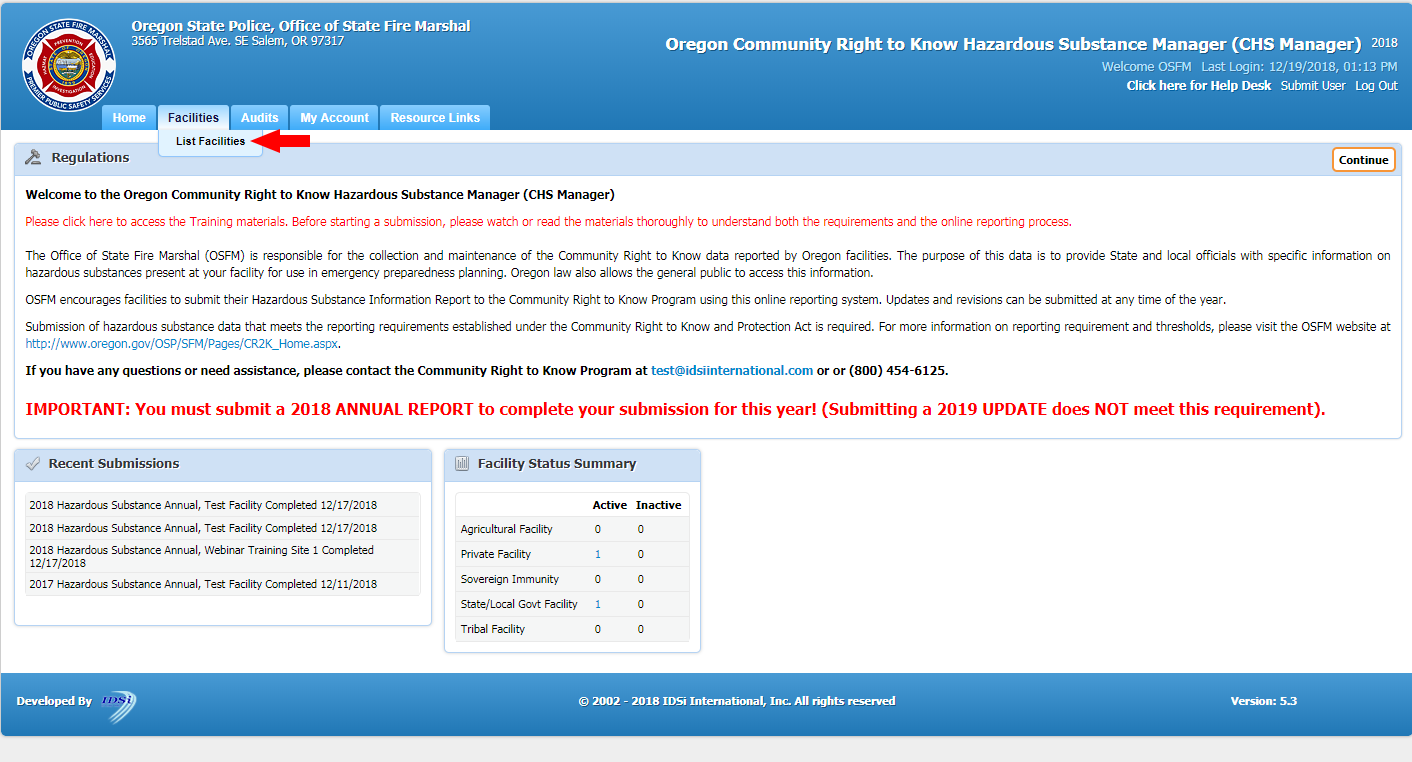The width and height of the screenshot is (1412, 762).
Task: Click the Facility Status Summary panel title
Action: pos(557,464)
